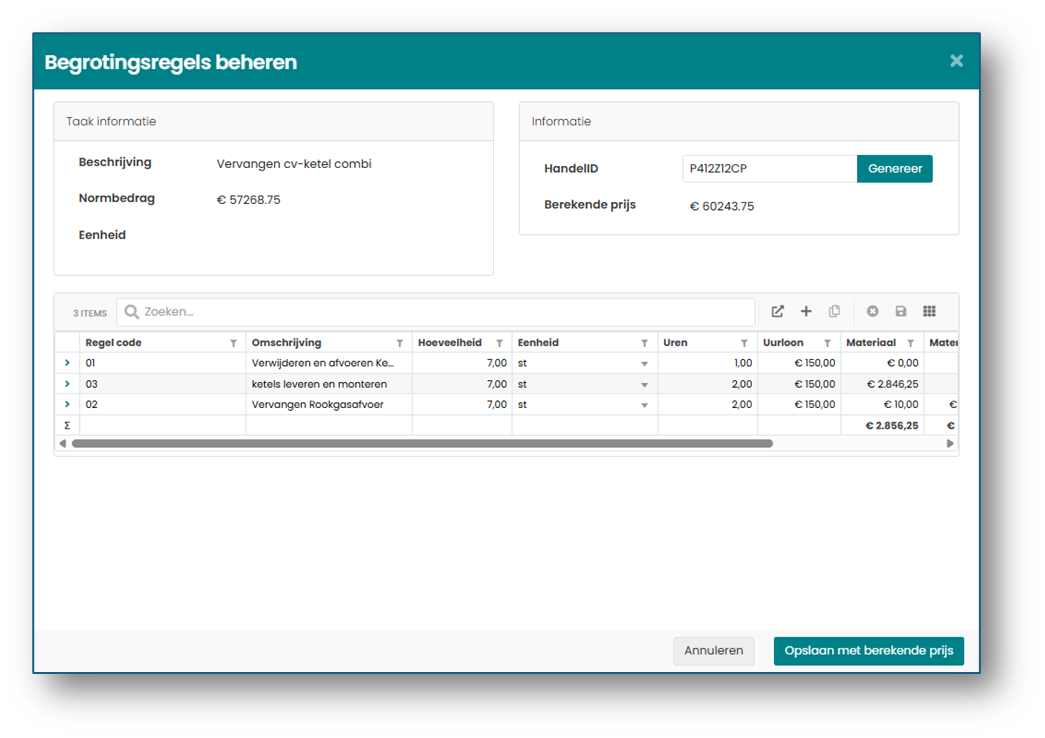Sort by the Omschrijving column header
The height and width of the screenshot is (738, 1045).
pyautogui.click(x=287, y=343)
